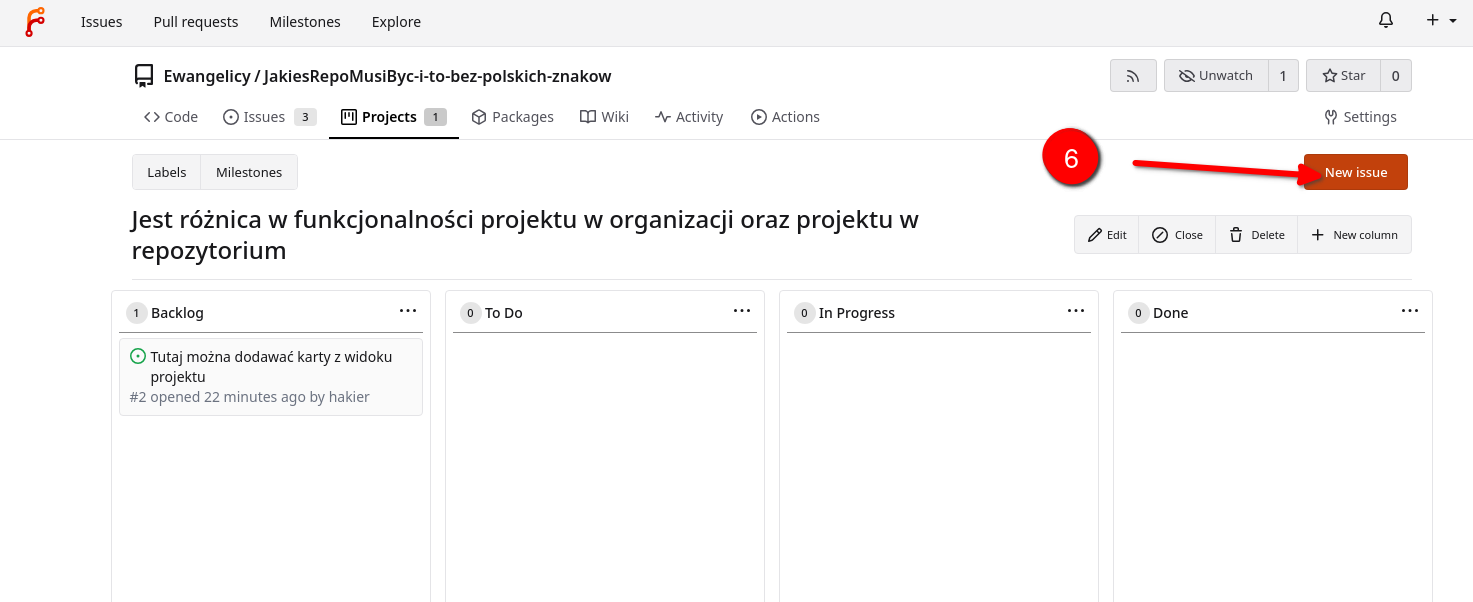The image size is (1473, 602).
Task: Add a New column to the board
Action: click(1355, 235)
